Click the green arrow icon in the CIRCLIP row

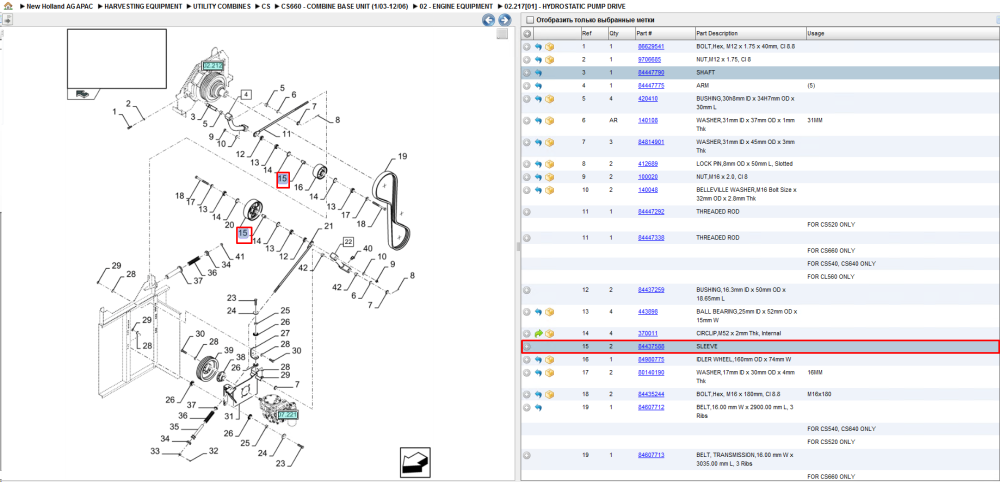538,333
